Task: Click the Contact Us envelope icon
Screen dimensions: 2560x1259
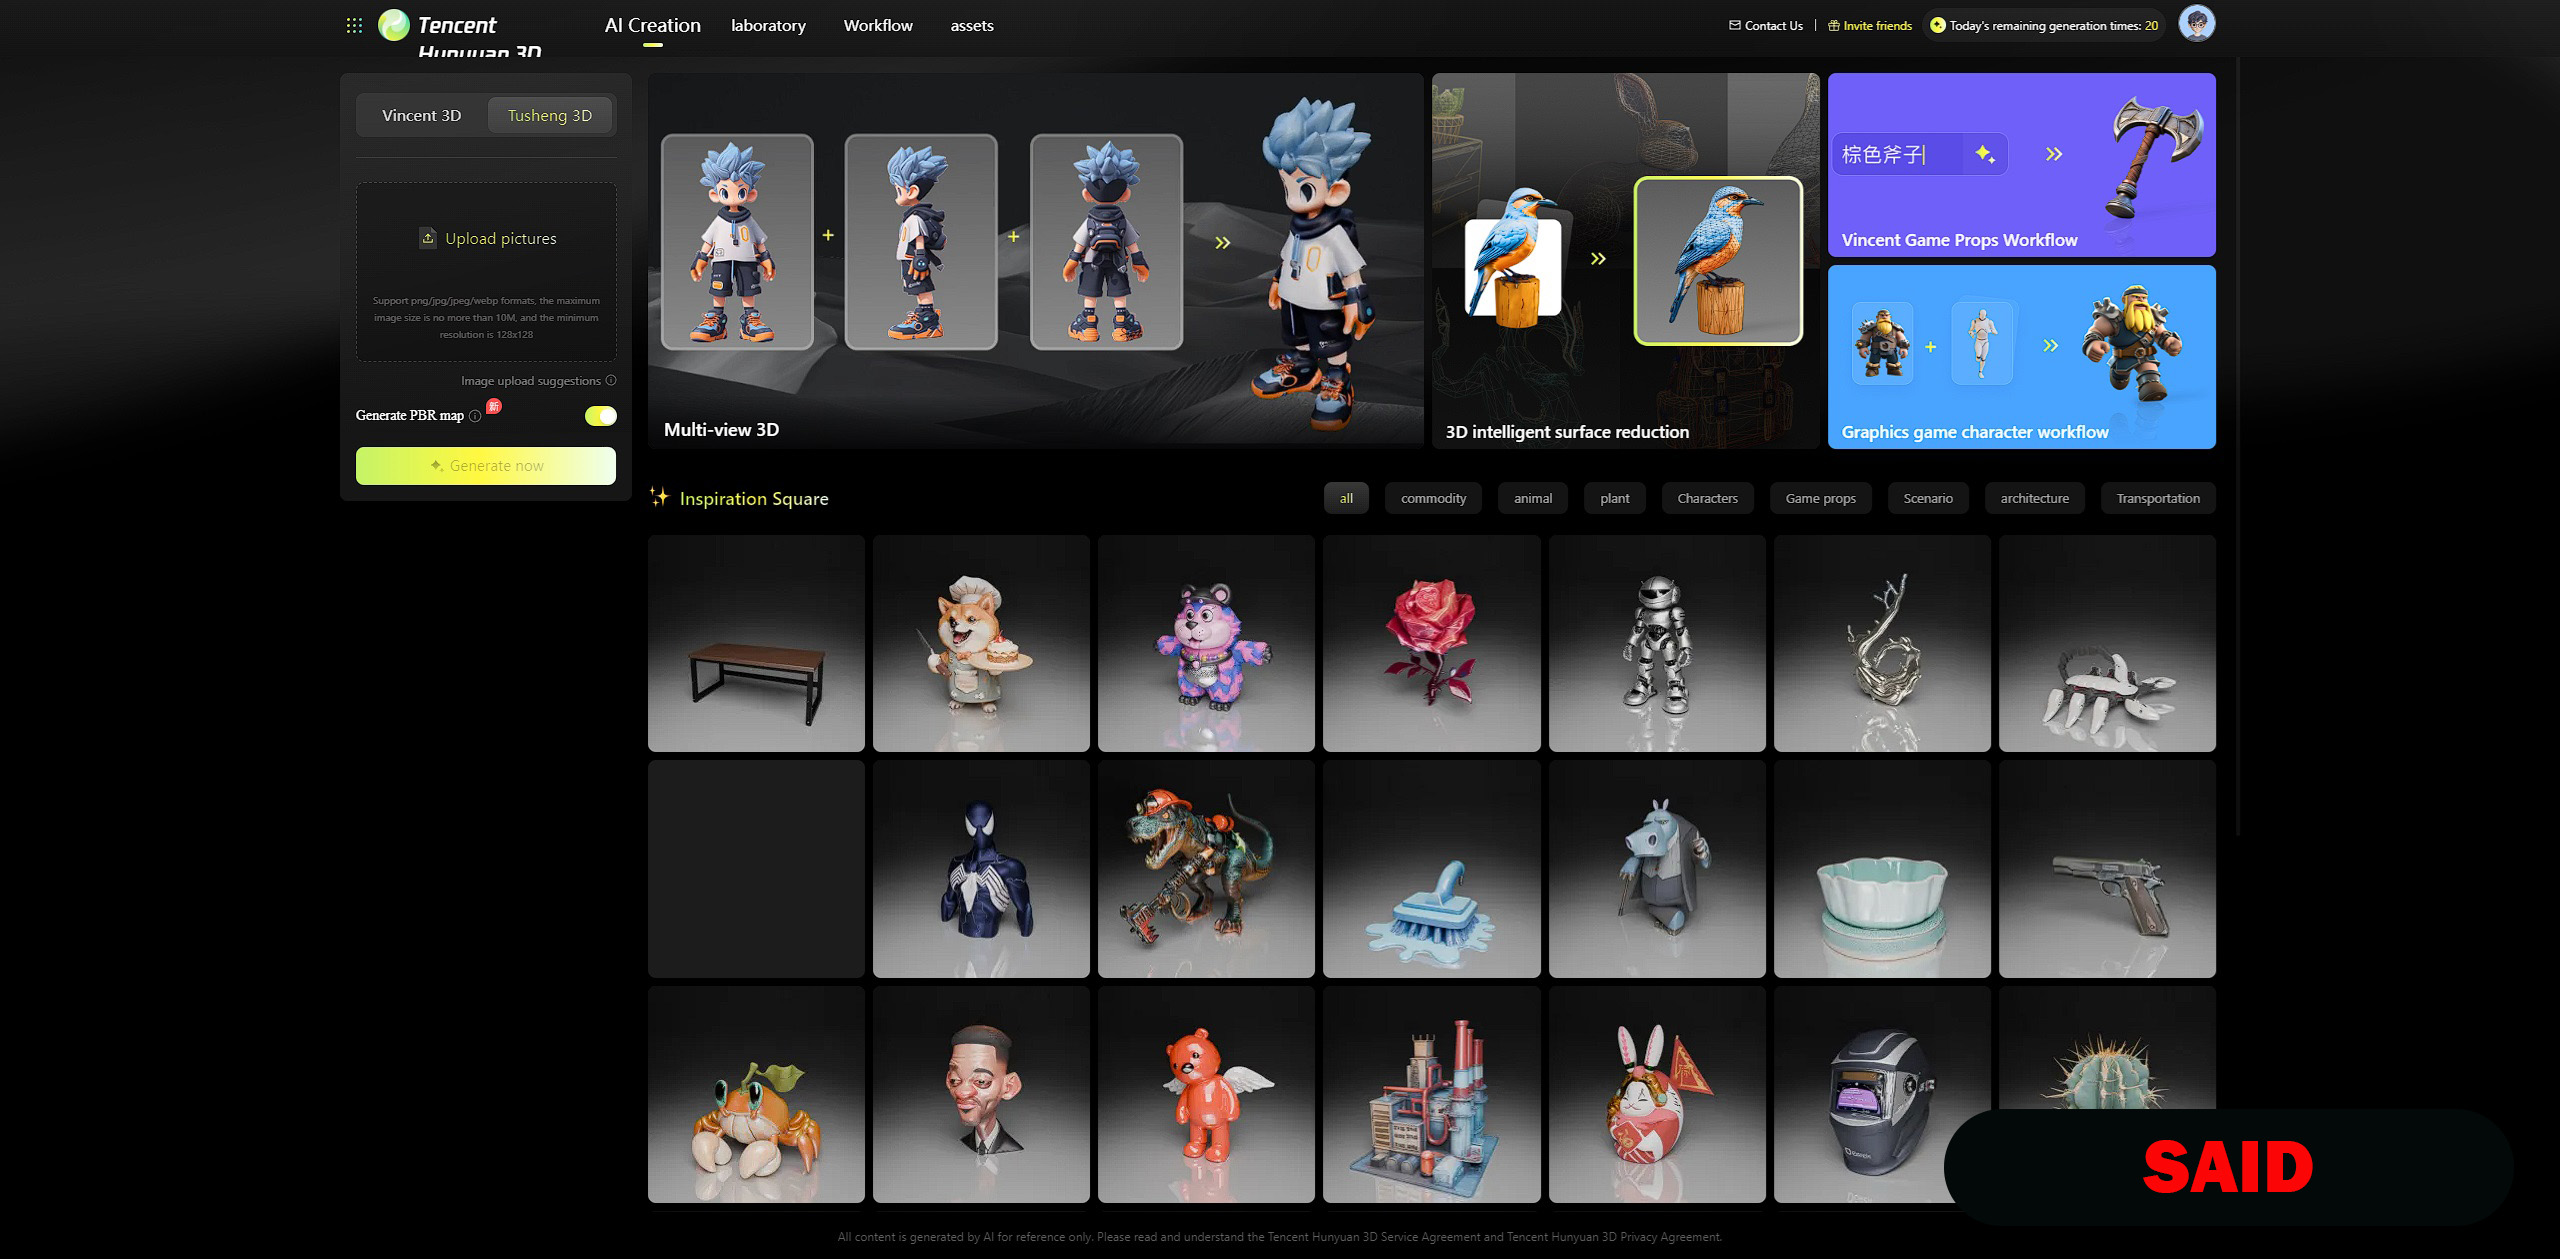Action: click(1735, 25)
